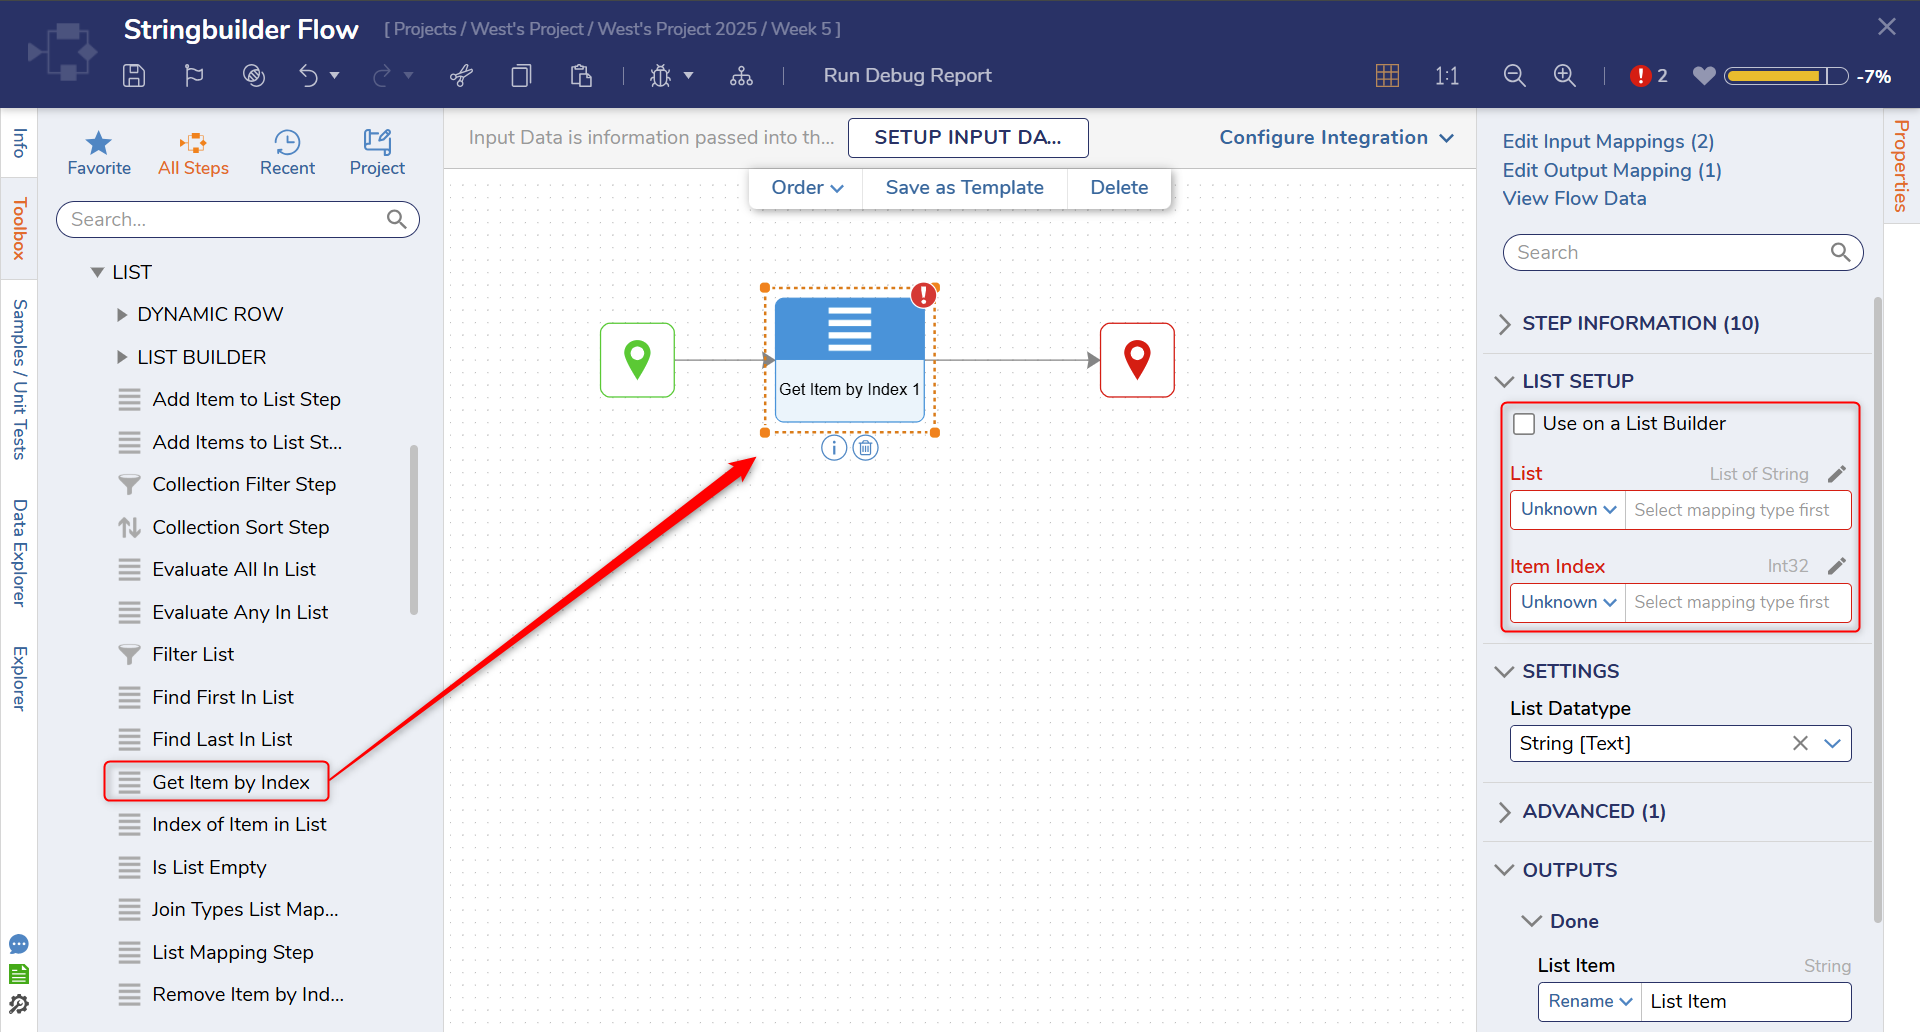
Task: Click the undo arrow icon
Action: pyautogui.click(x=308, y=76)
